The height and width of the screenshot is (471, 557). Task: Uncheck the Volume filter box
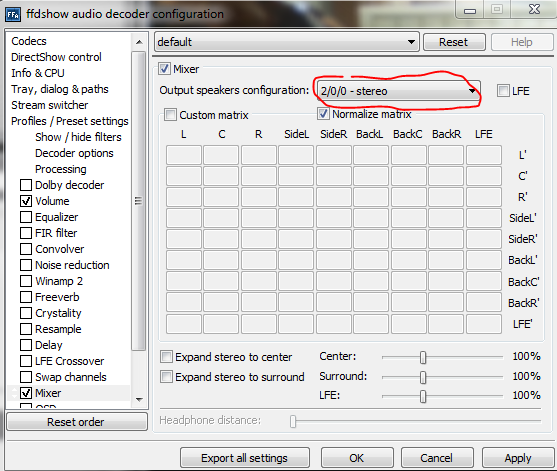point(26,201)
